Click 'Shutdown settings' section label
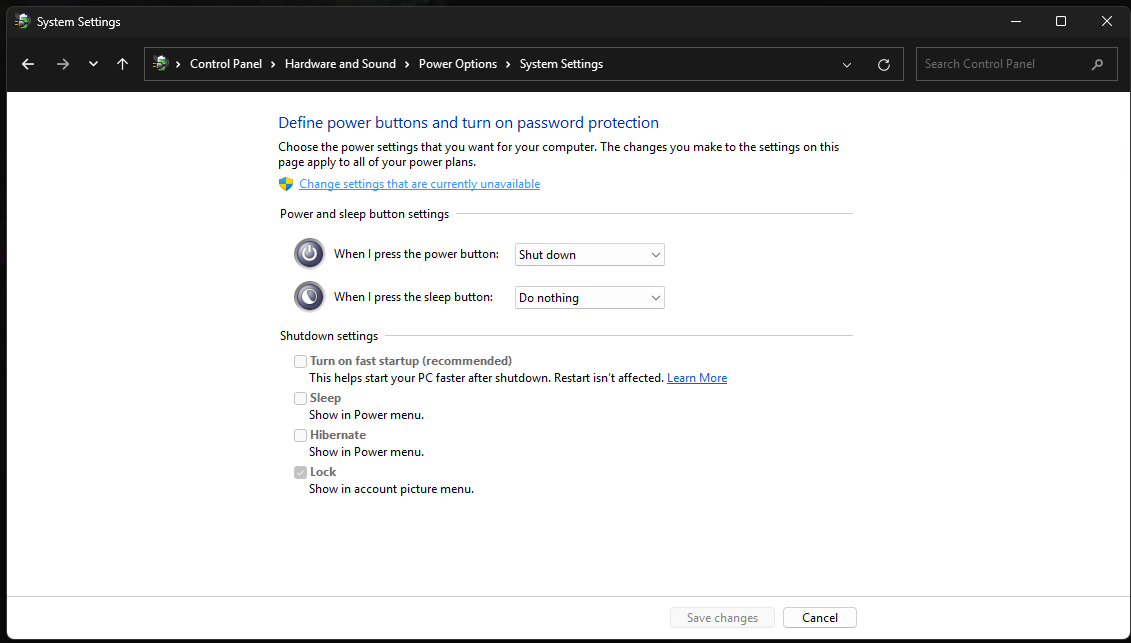1131x643 pixels. [329, 336]
